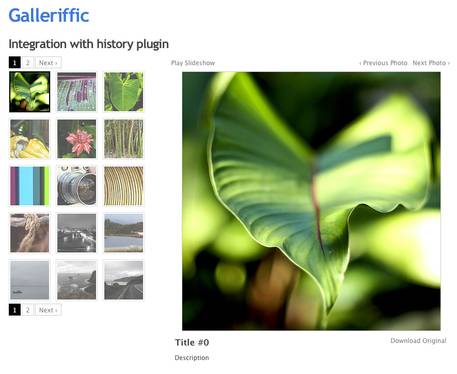The height and width of the screenshot is (374, 457).
Task: Open the purple striped leaf thumbnail
Action: coord(77,92)
